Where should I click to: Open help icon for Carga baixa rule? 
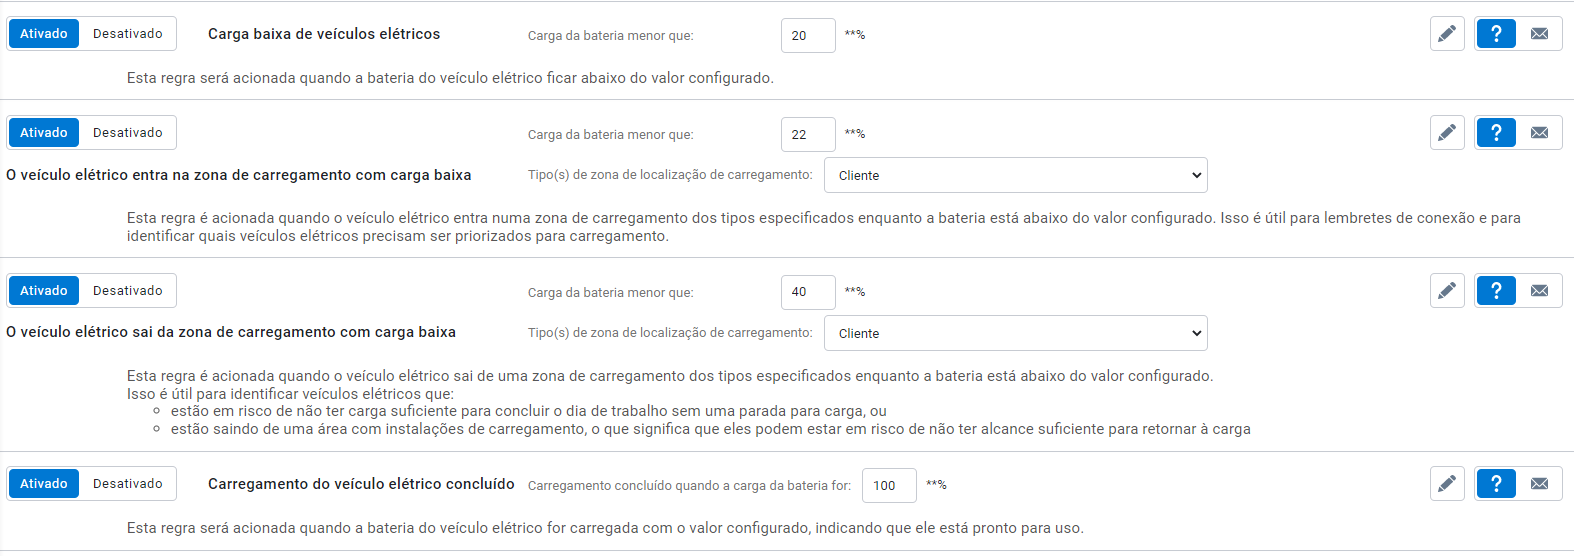[x=1496, y=34]
